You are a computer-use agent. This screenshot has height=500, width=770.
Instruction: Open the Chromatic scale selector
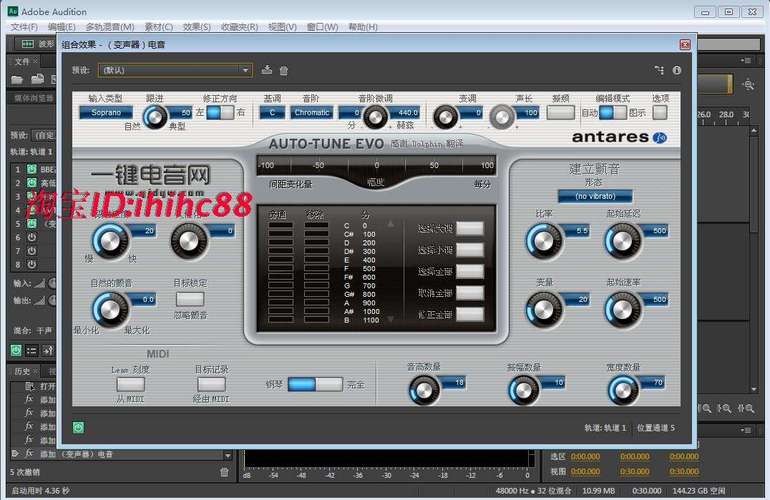click(x=311, y=112)
